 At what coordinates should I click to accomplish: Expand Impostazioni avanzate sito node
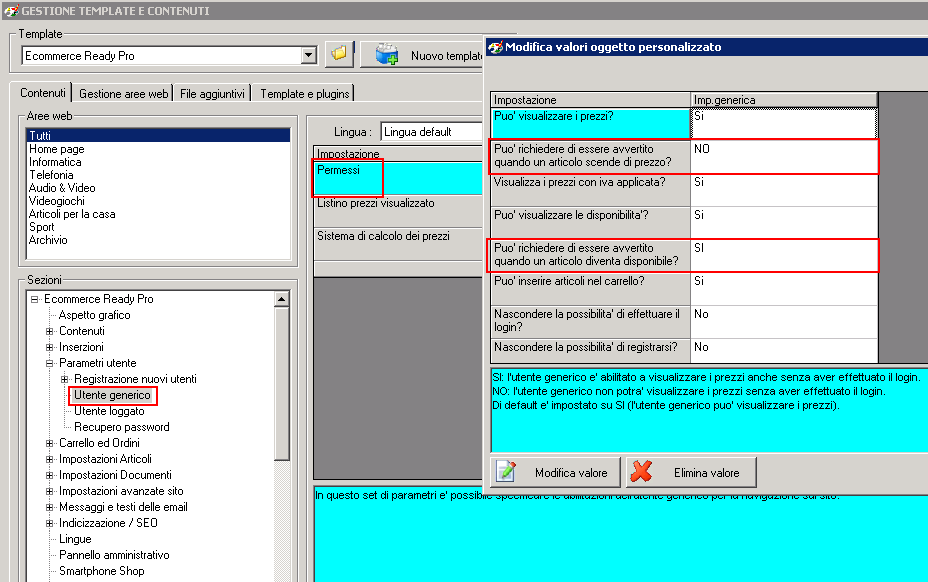pos(50,491)
